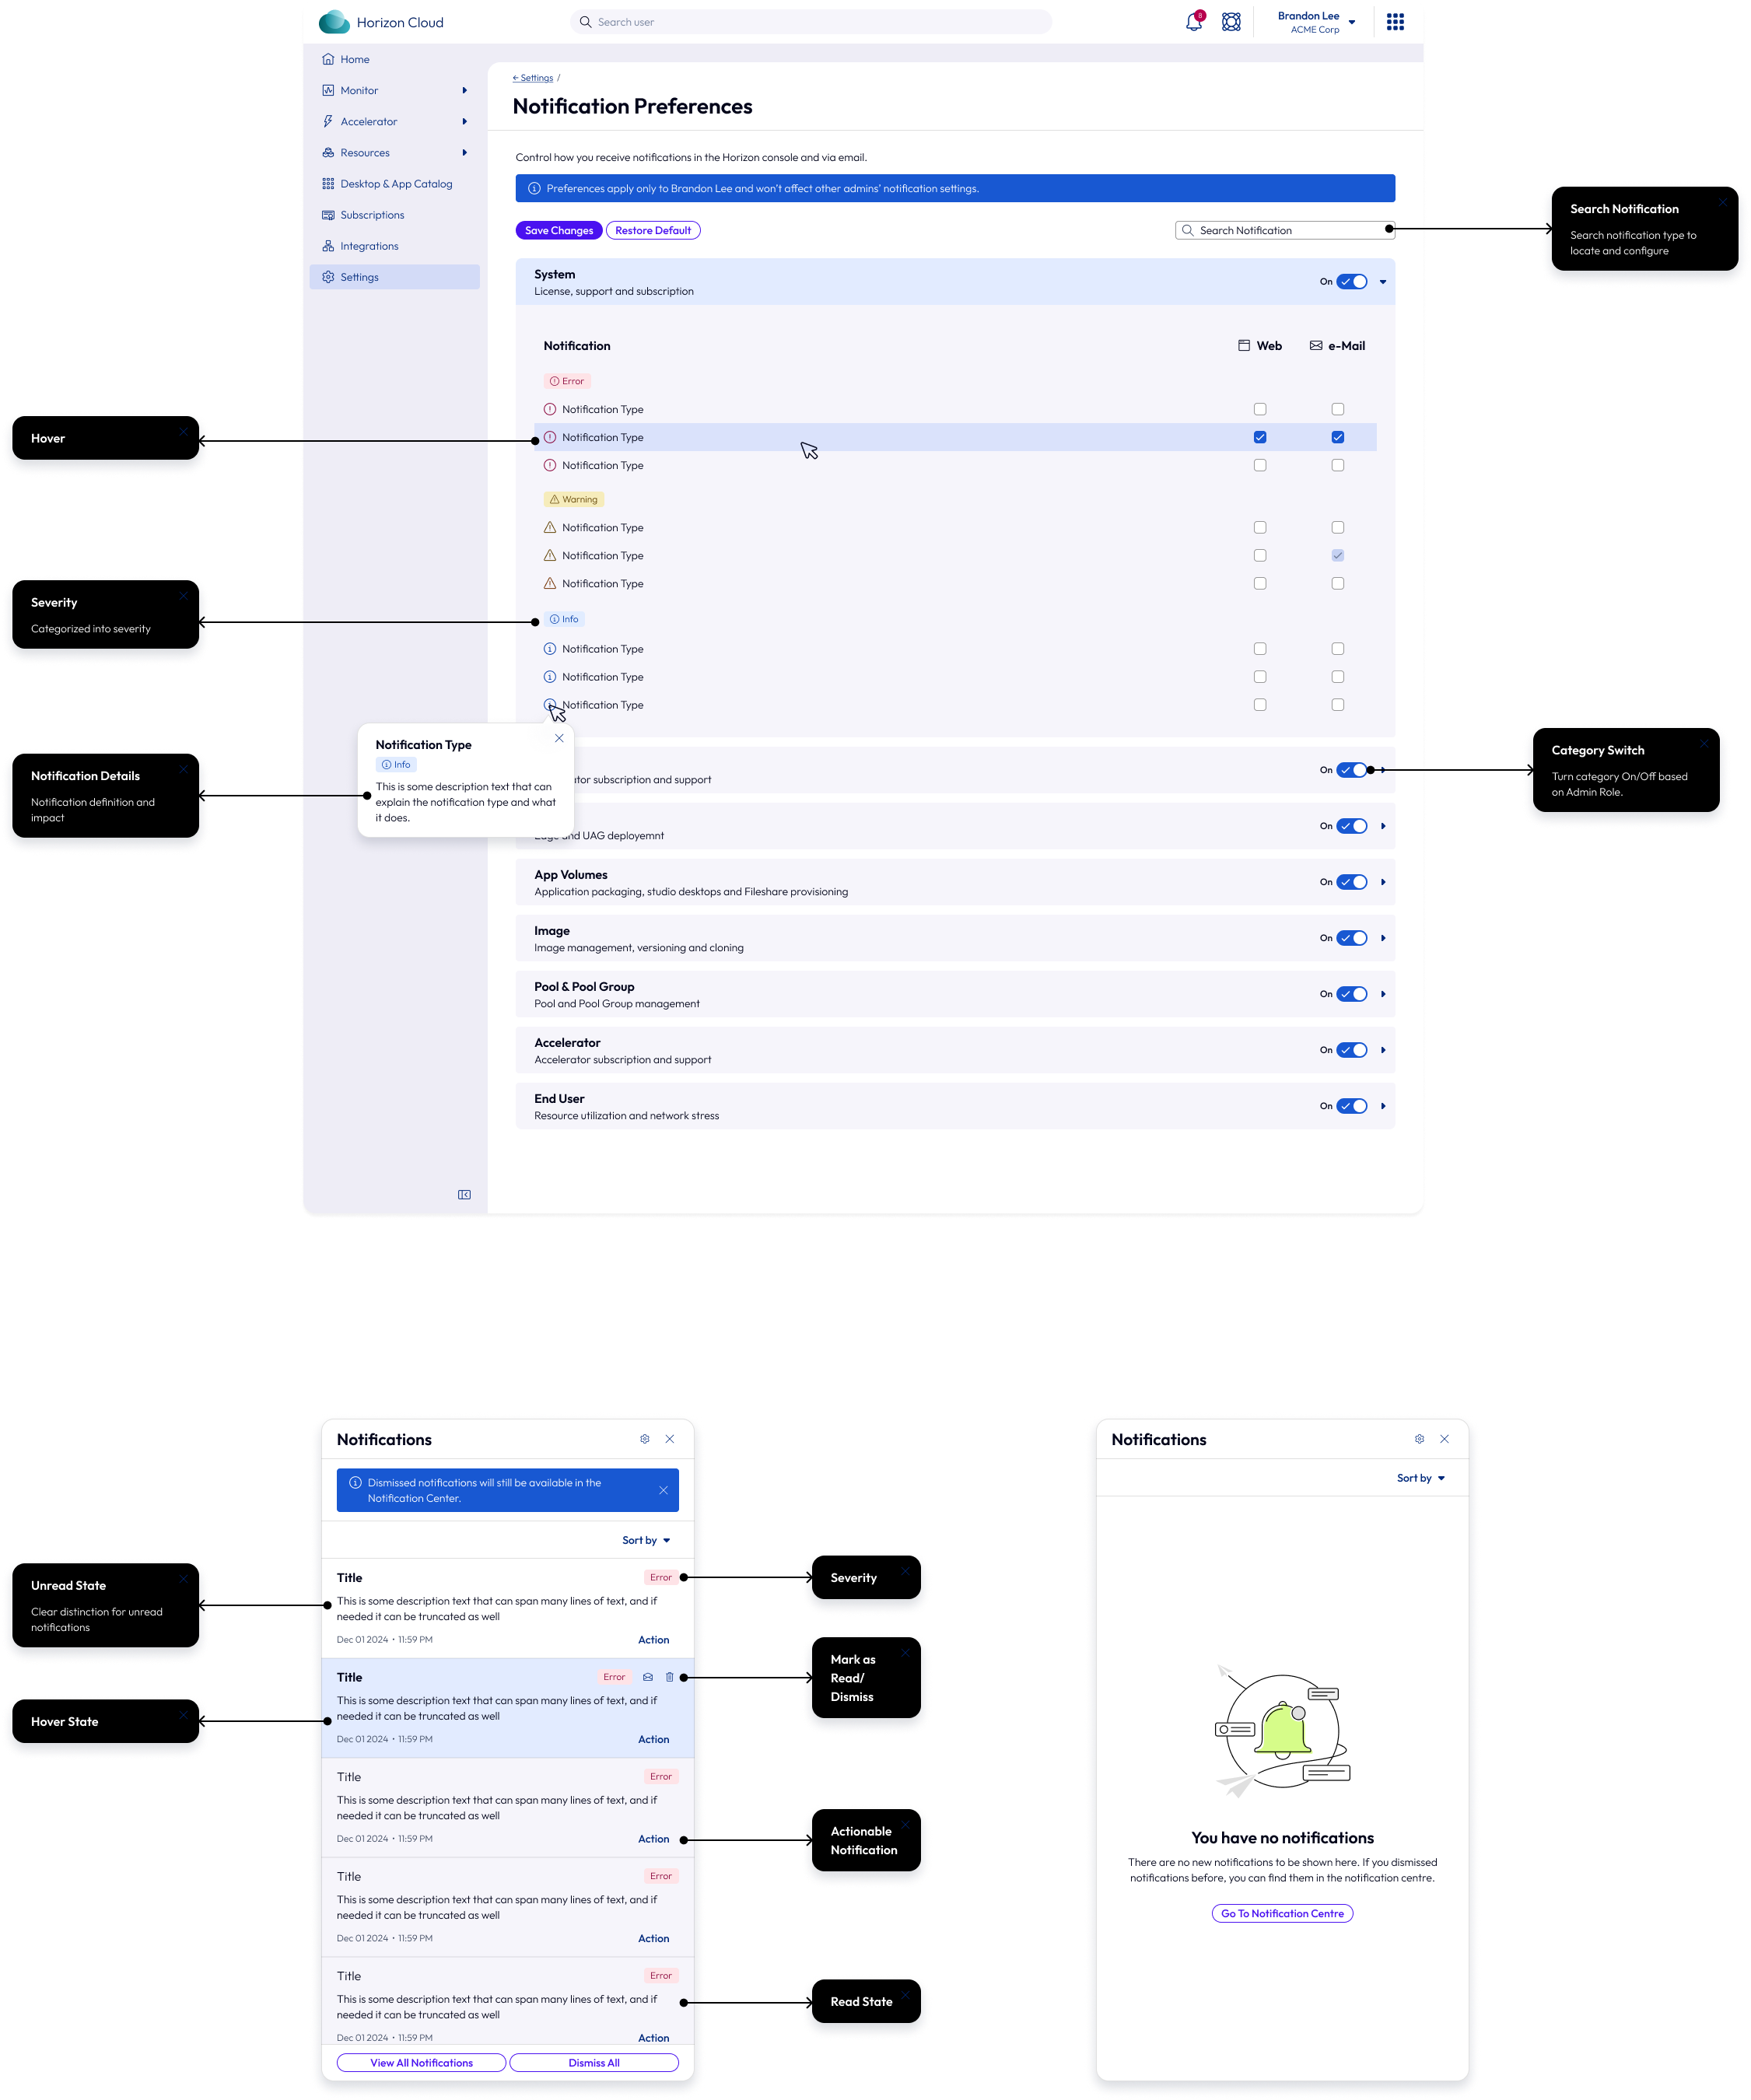Image resolution: width=1751 pixels, height=2100 pixels.
Task: Click the trash dismiss icon on hovered notification
Action: 670,1677
